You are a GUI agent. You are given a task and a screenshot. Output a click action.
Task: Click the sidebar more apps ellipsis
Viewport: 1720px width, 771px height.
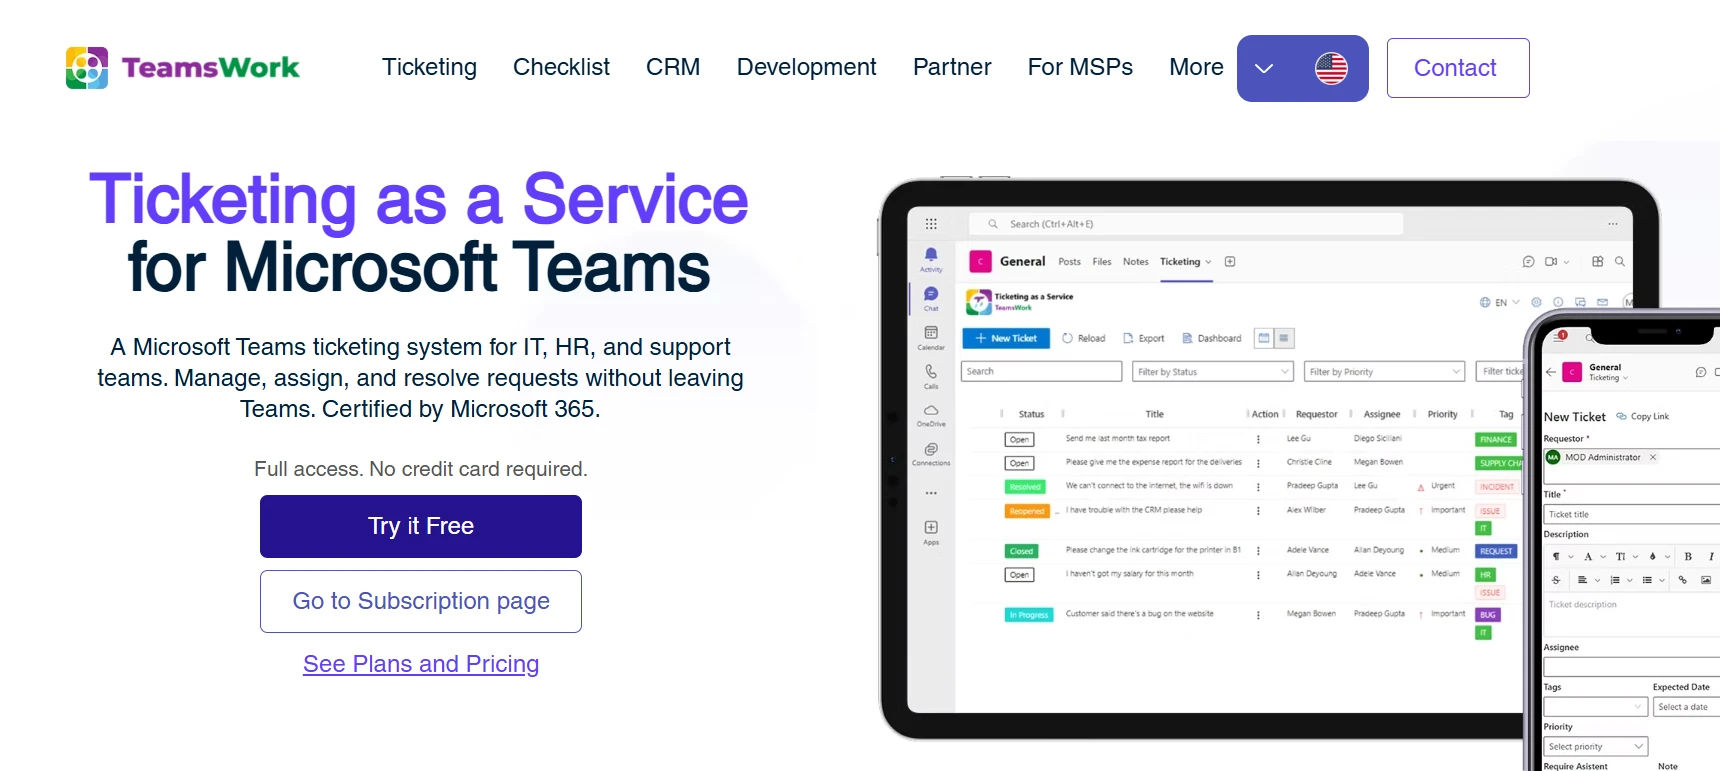[x=931, y=493]
